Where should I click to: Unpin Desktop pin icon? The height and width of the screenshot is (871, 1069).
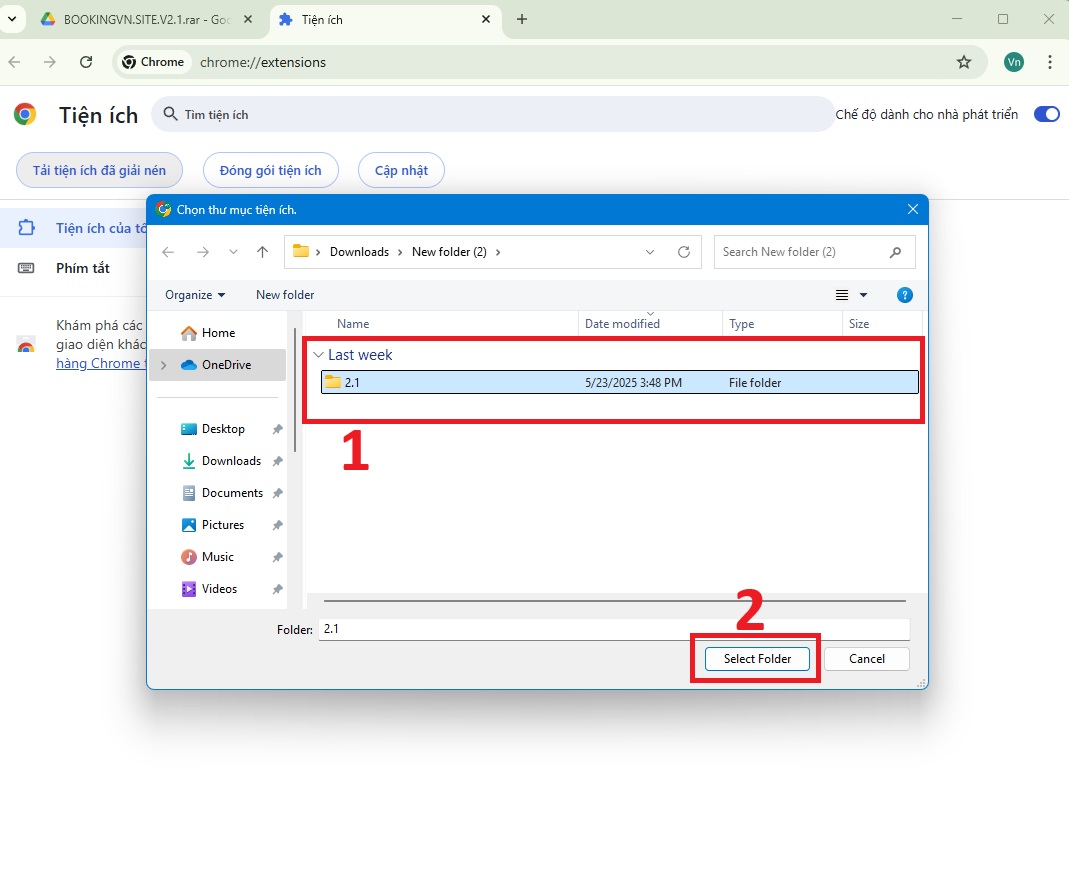277,429
